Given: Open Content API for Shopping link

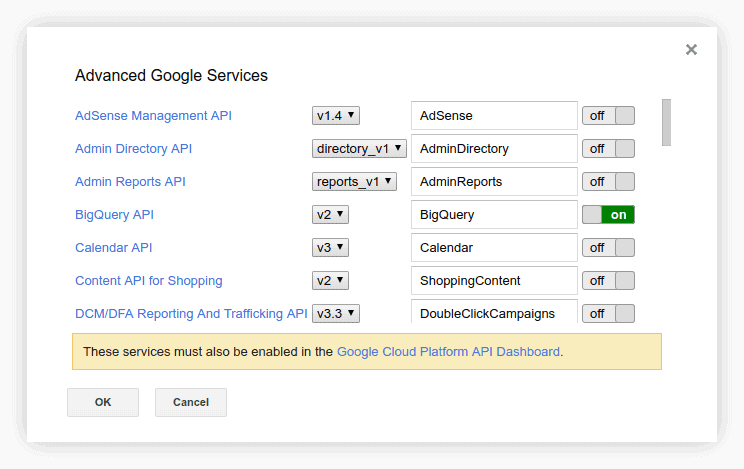Looking at the screenshot, I should 149,281.
